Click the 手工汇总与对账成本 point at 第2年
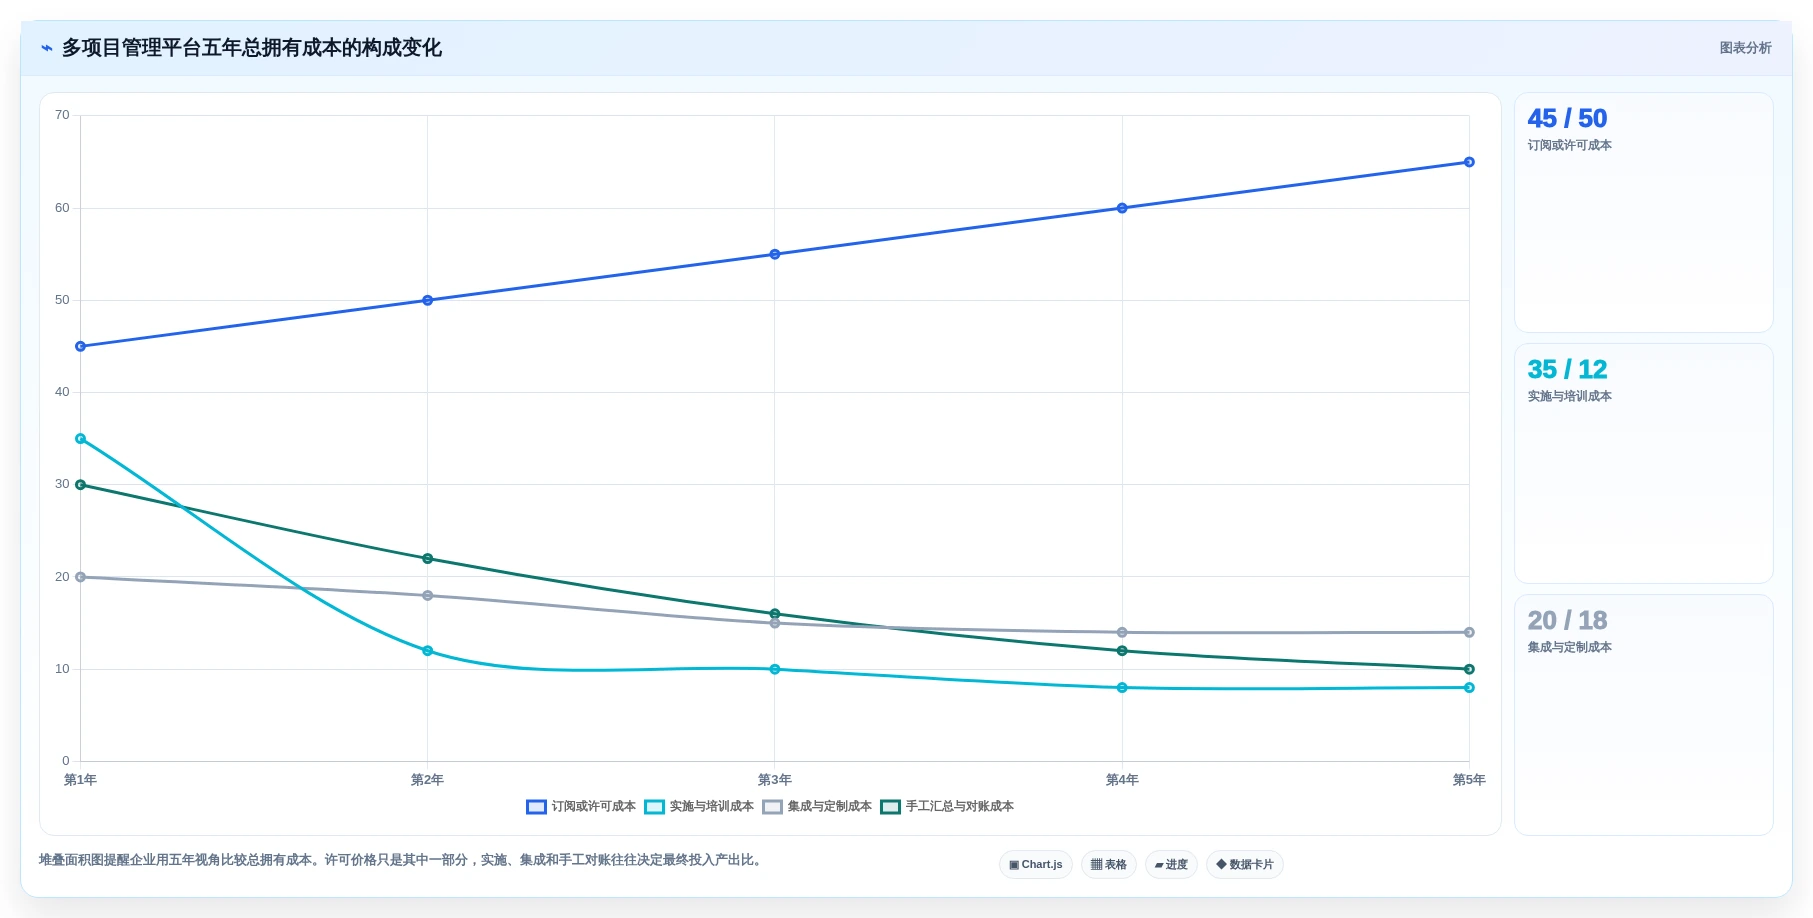This screenshot has height=918, width=1813. tap(428, 559)
